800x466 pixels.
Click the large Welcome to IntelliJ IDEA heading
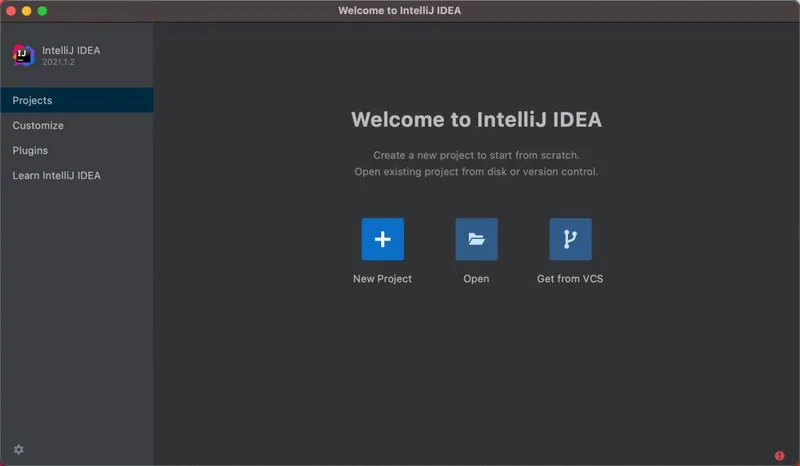[x=476, y=120]
